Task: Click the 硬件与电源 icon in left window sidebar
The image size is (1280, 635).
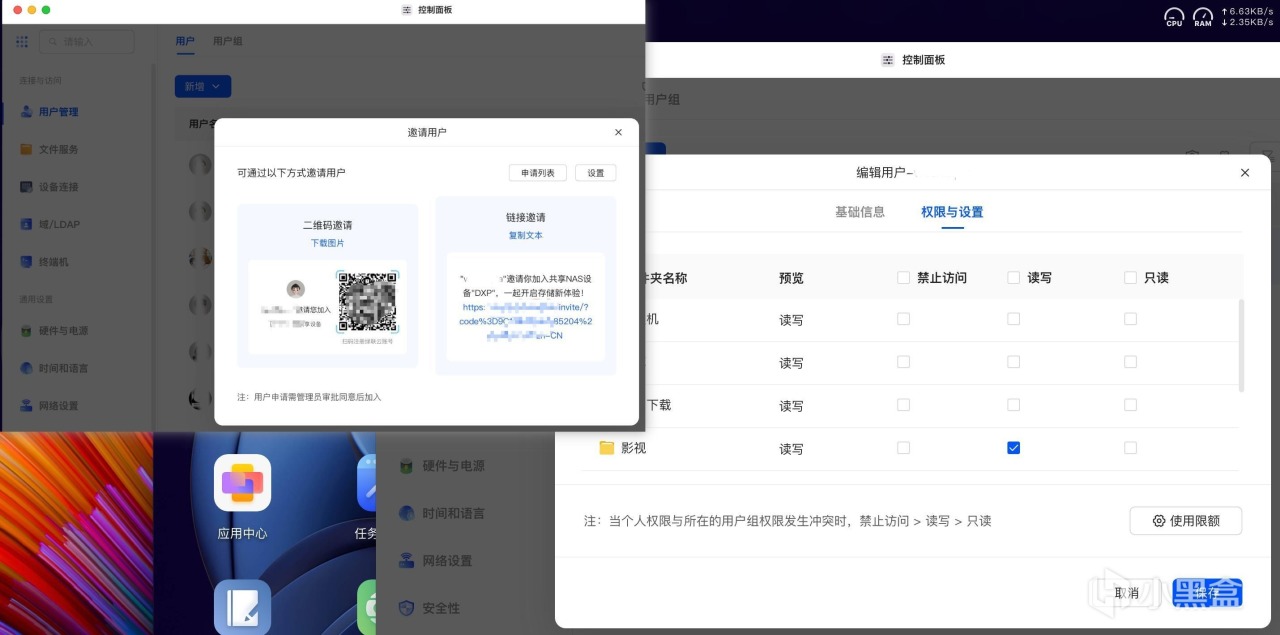Action: click(x=27, y=331)
